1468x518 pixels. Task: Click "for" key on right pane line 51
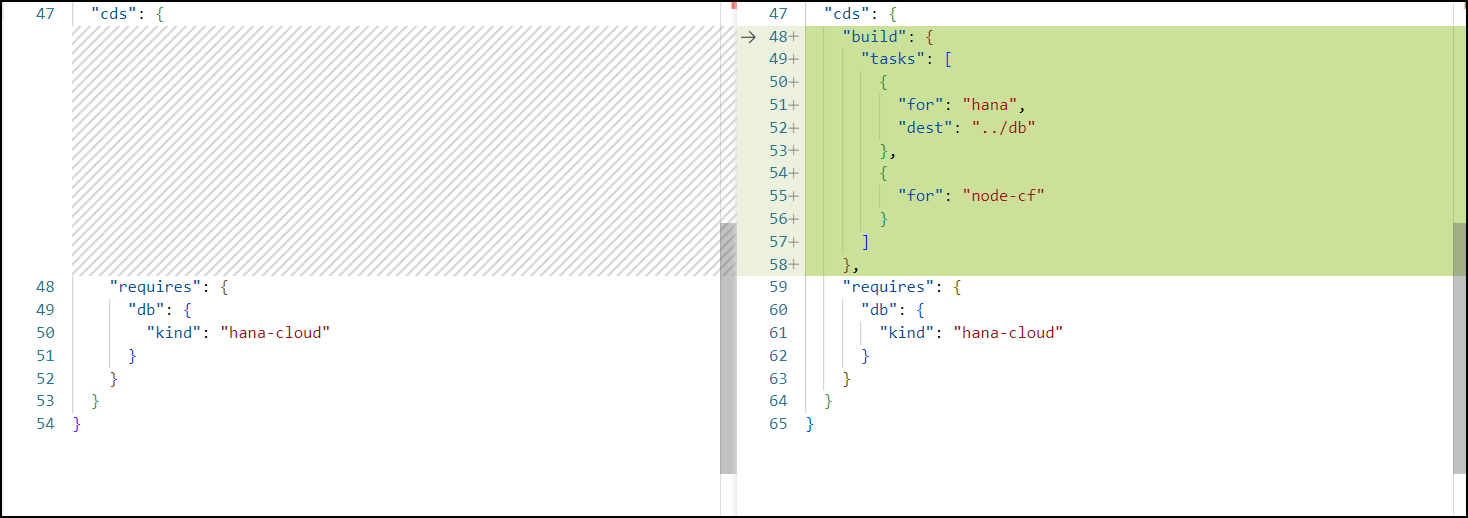point(921,105)
